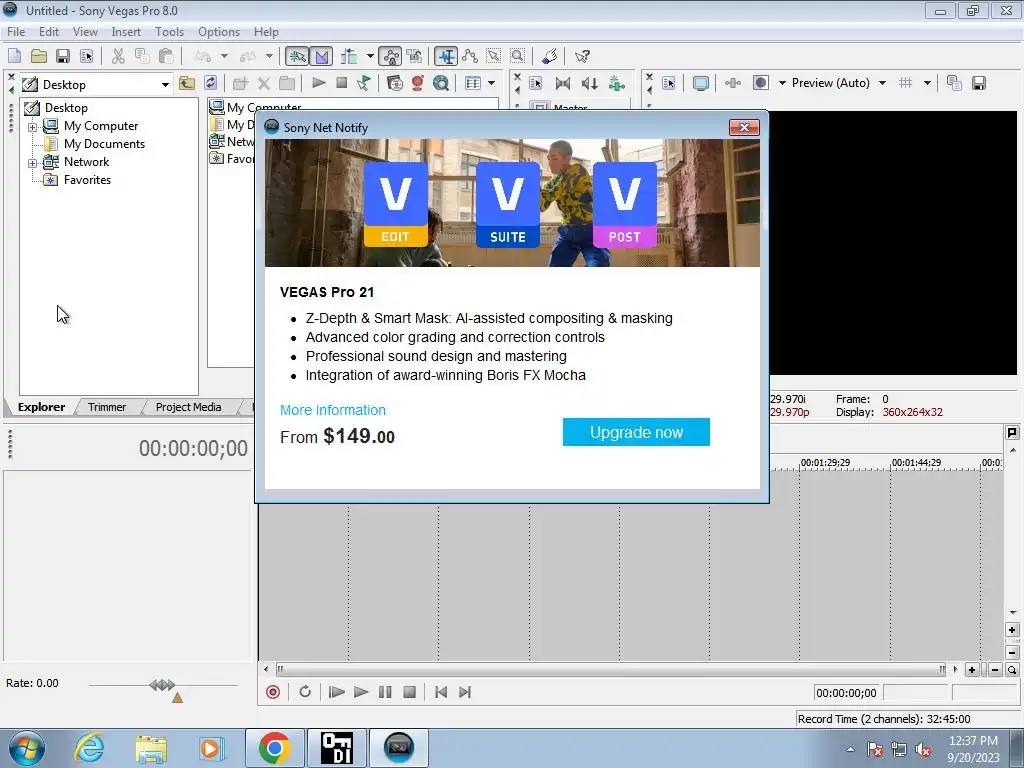Undo the last action
The height and width of the screenshot is (768, 1024).
pos(203,56)
